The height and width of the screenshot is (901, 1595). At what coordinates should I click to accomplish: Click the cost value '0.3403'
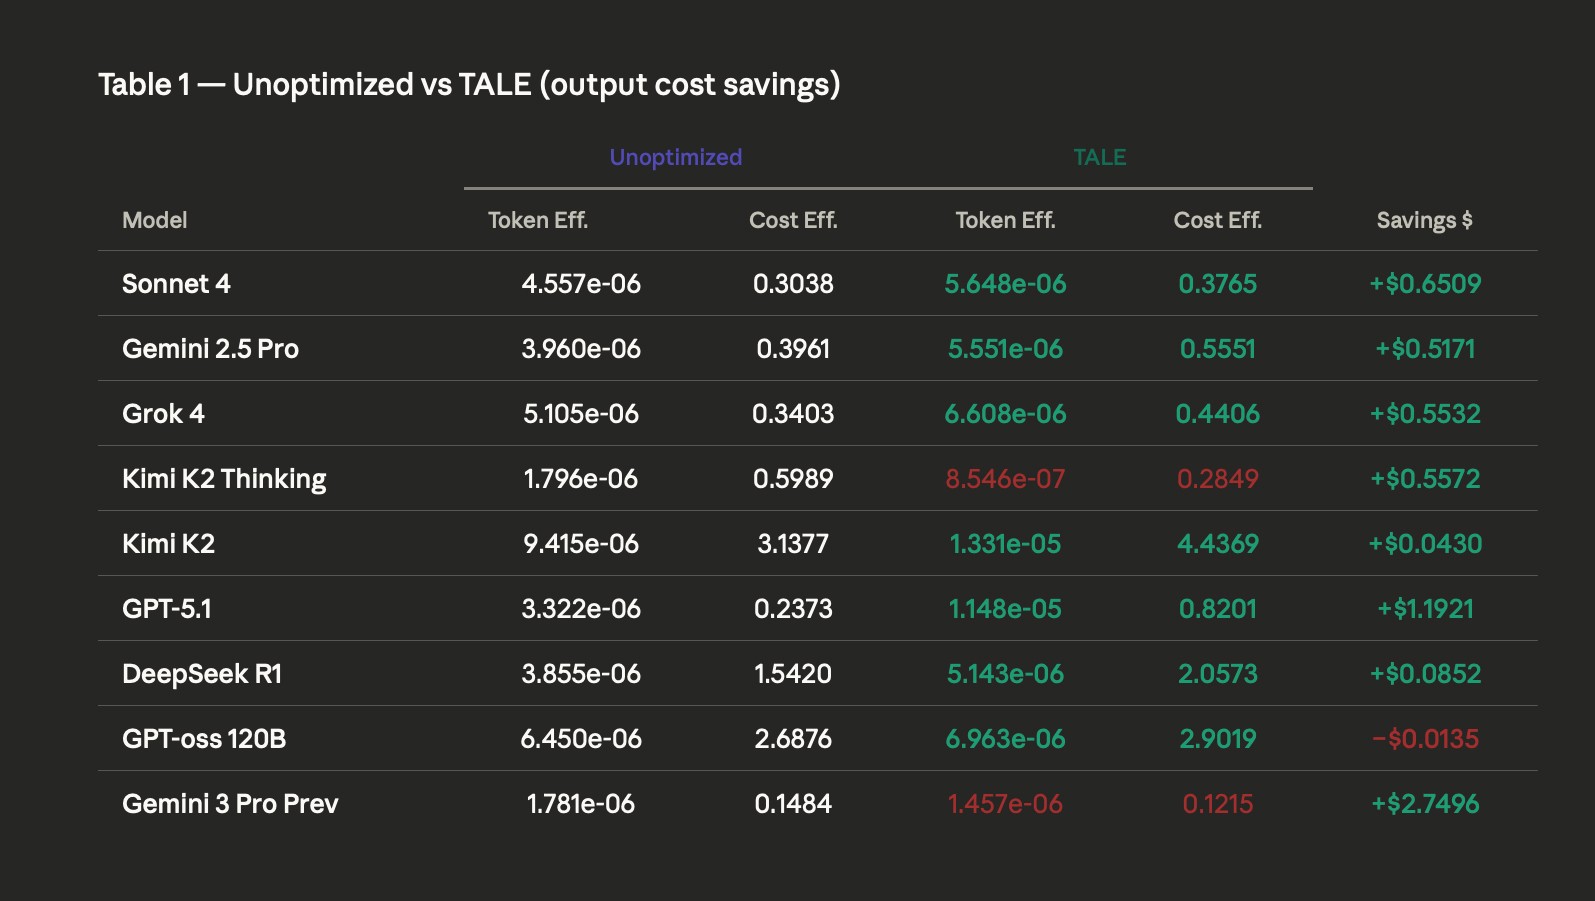793,414
